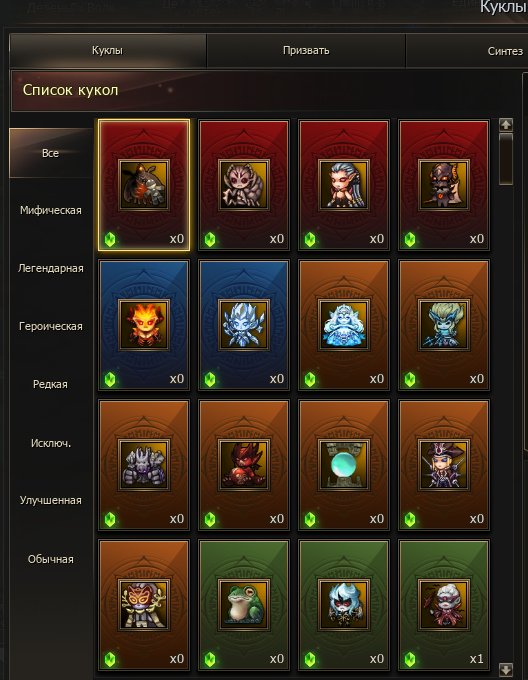The height and width of the screenshot is (680, 528).
Task: Show only Героическая dolls
Action: click(51, 326)
